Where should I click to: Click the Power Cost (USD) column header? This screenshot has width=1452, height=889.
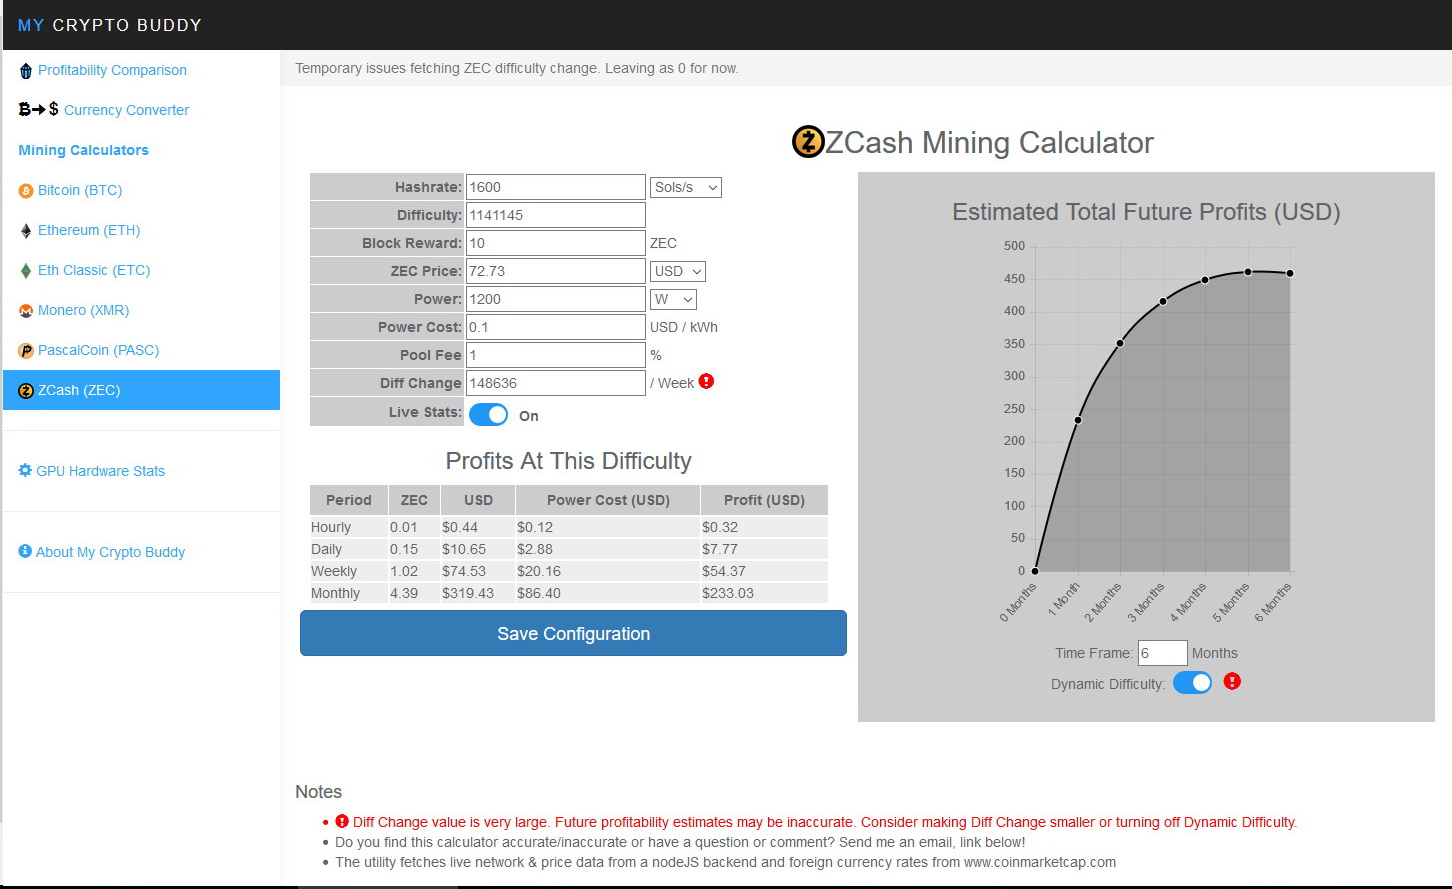point(608,500)
